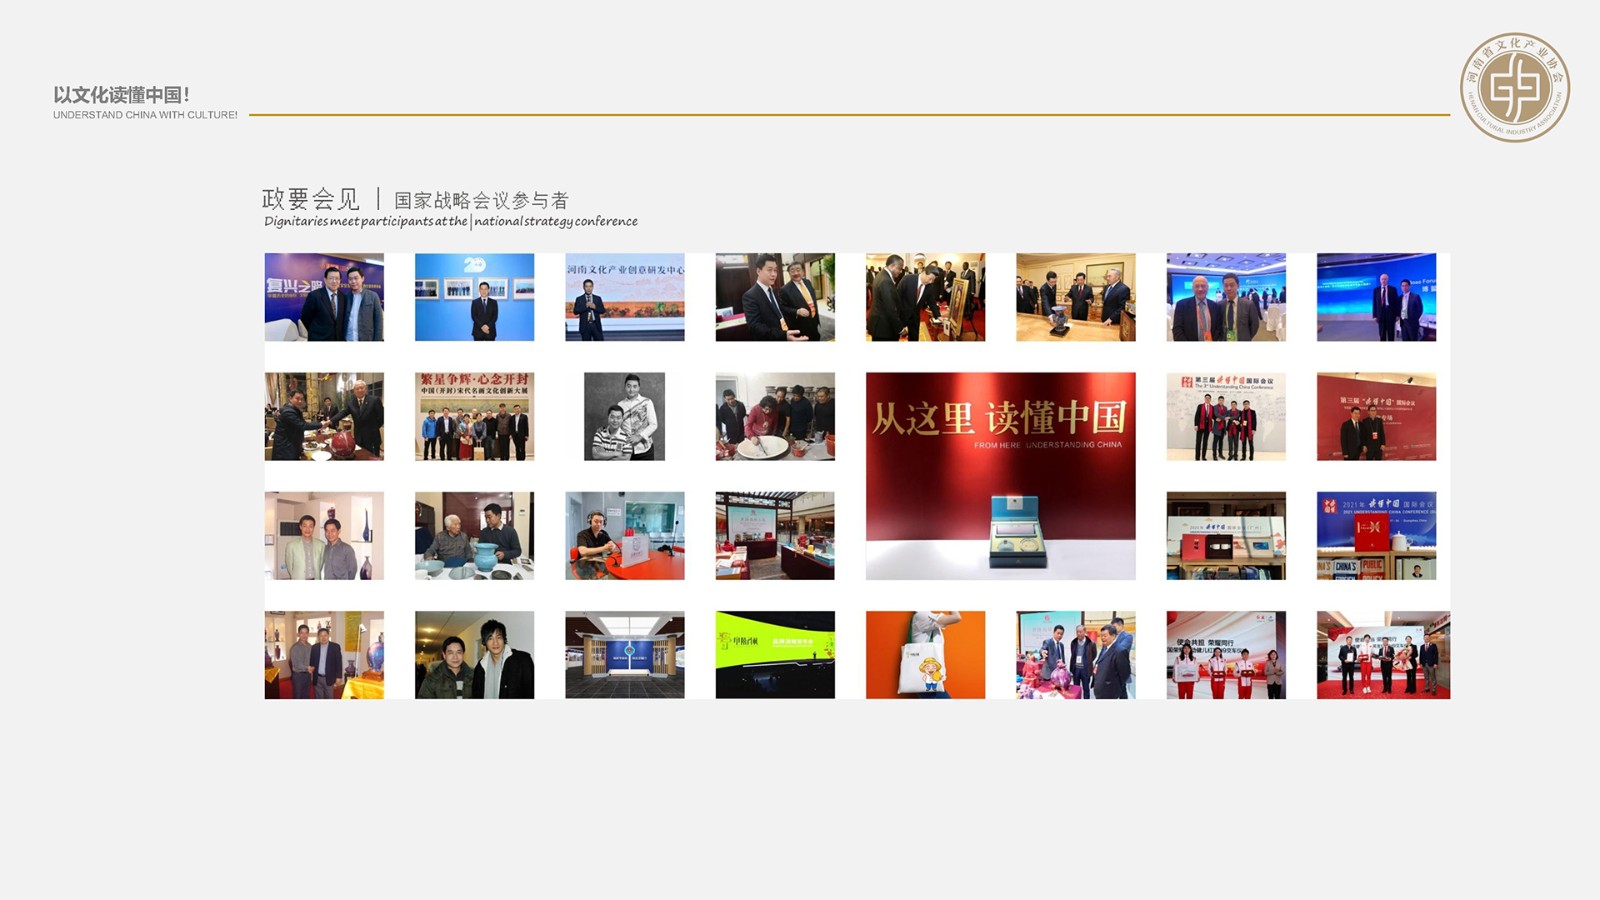Image resolution: width=1600 pixels, height=900 pixels.
Task: Open the '第三届读懂中国国际会议' signing wall photo
Action: pyautogui.click(x=1227, y=417)
